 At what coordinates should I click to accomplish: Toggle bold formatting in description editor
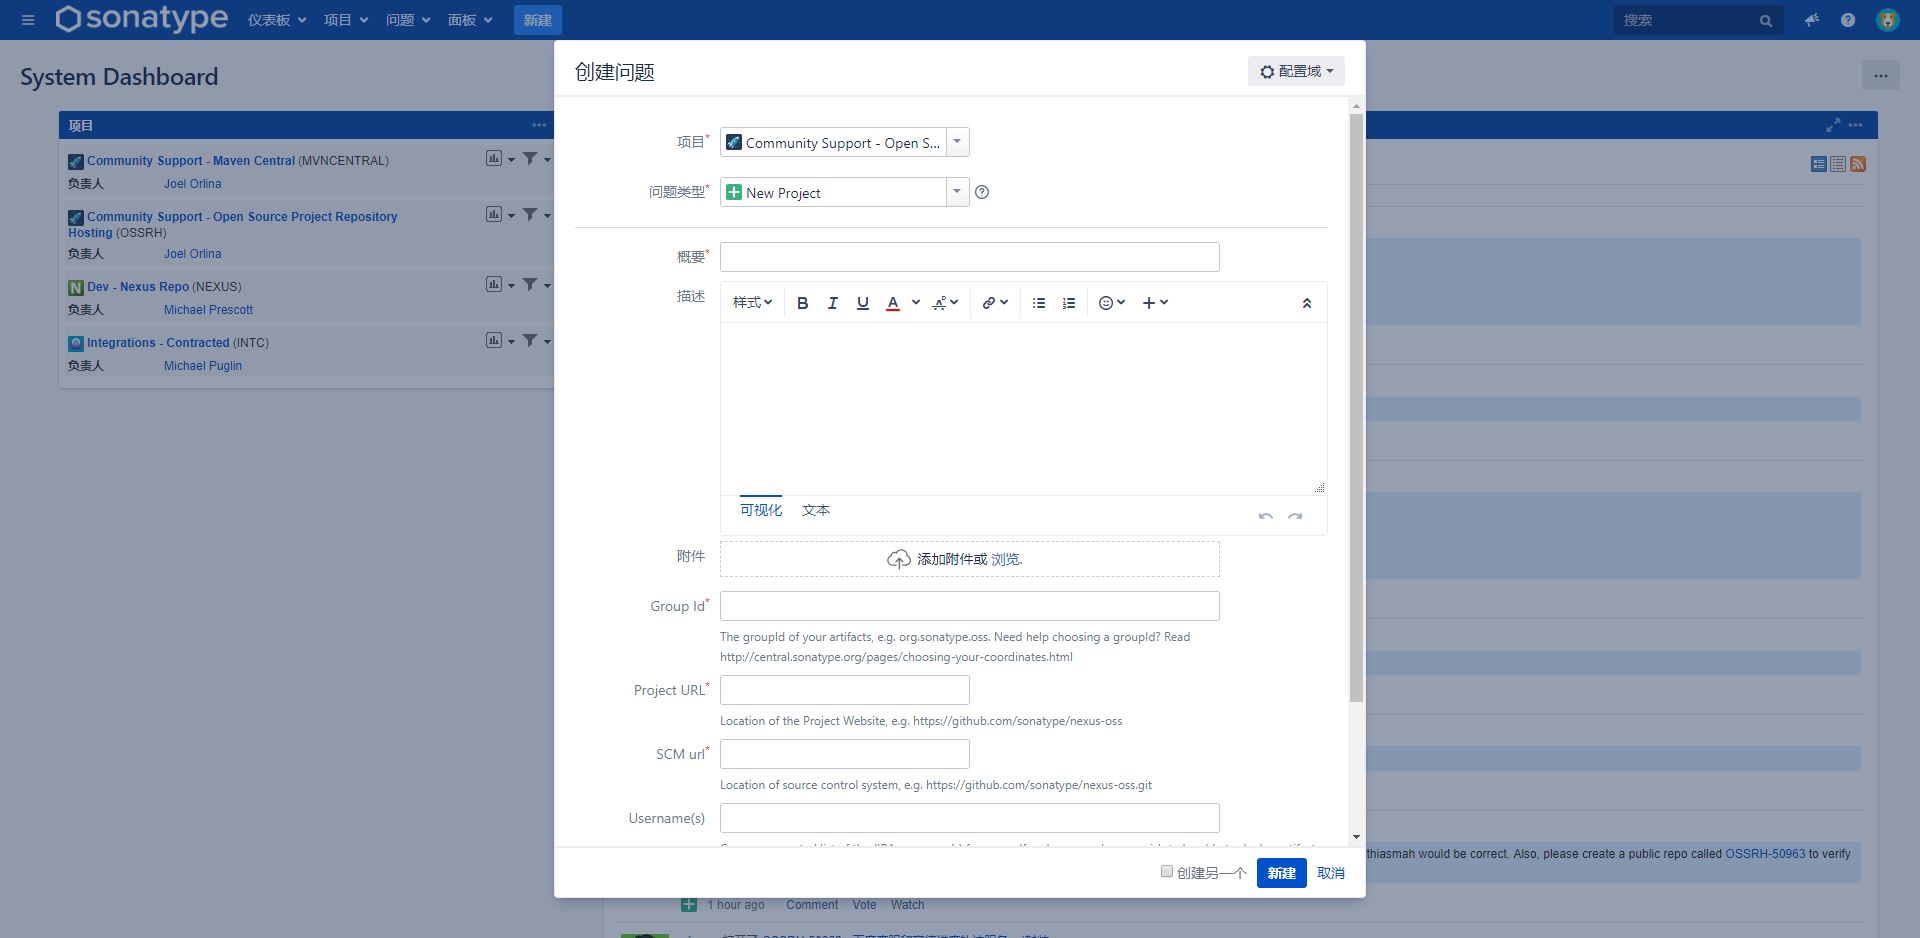(802, 303)
